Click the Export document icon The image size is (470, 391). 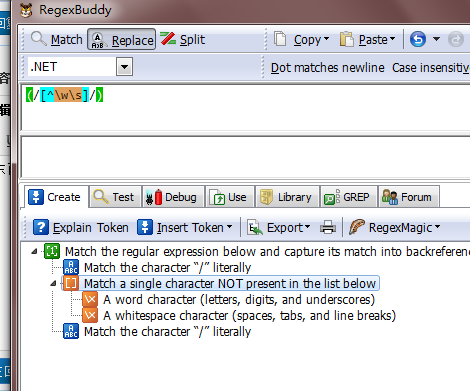tap(255, 227)
